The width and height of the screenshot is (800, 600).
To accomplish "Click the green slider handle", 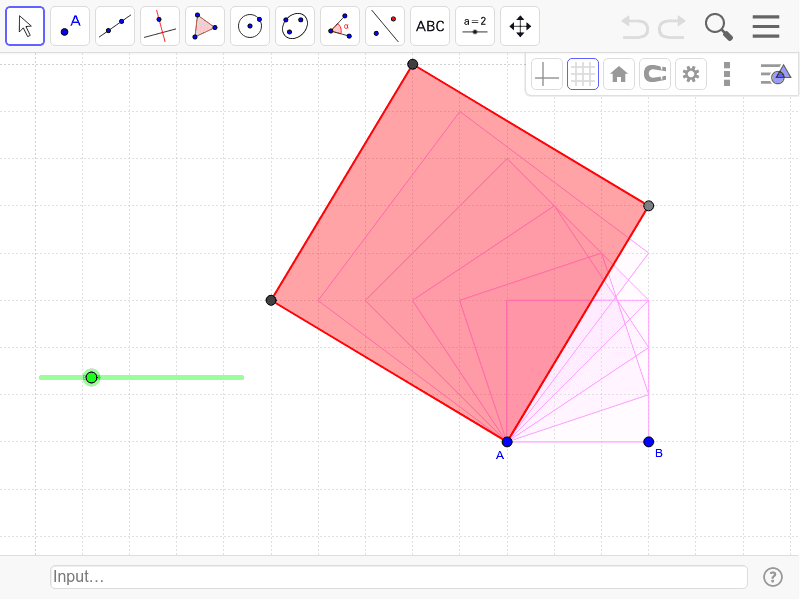I will 91,377.
